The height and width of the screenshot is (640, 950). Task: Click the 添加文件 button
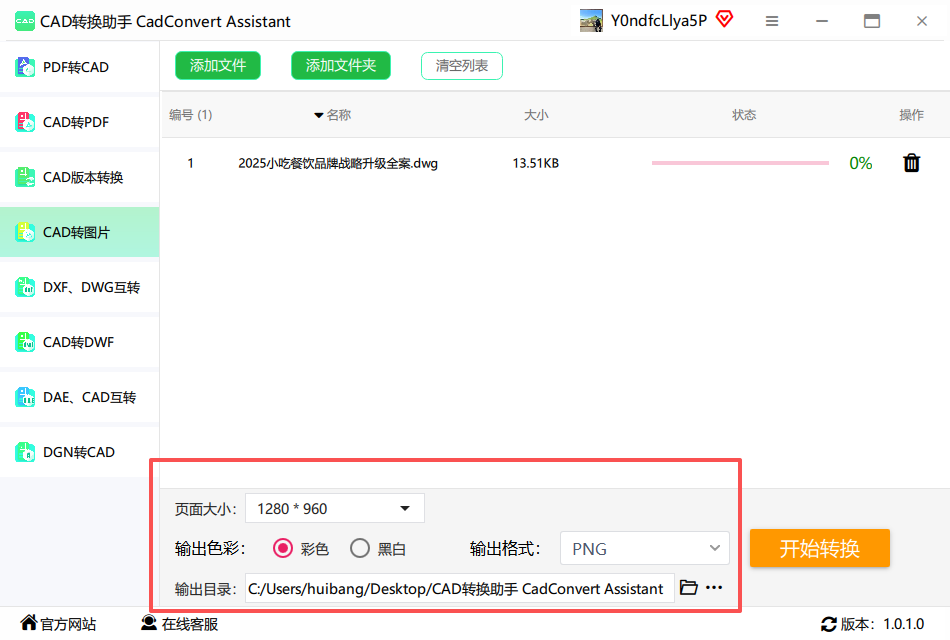click(217, 66)
